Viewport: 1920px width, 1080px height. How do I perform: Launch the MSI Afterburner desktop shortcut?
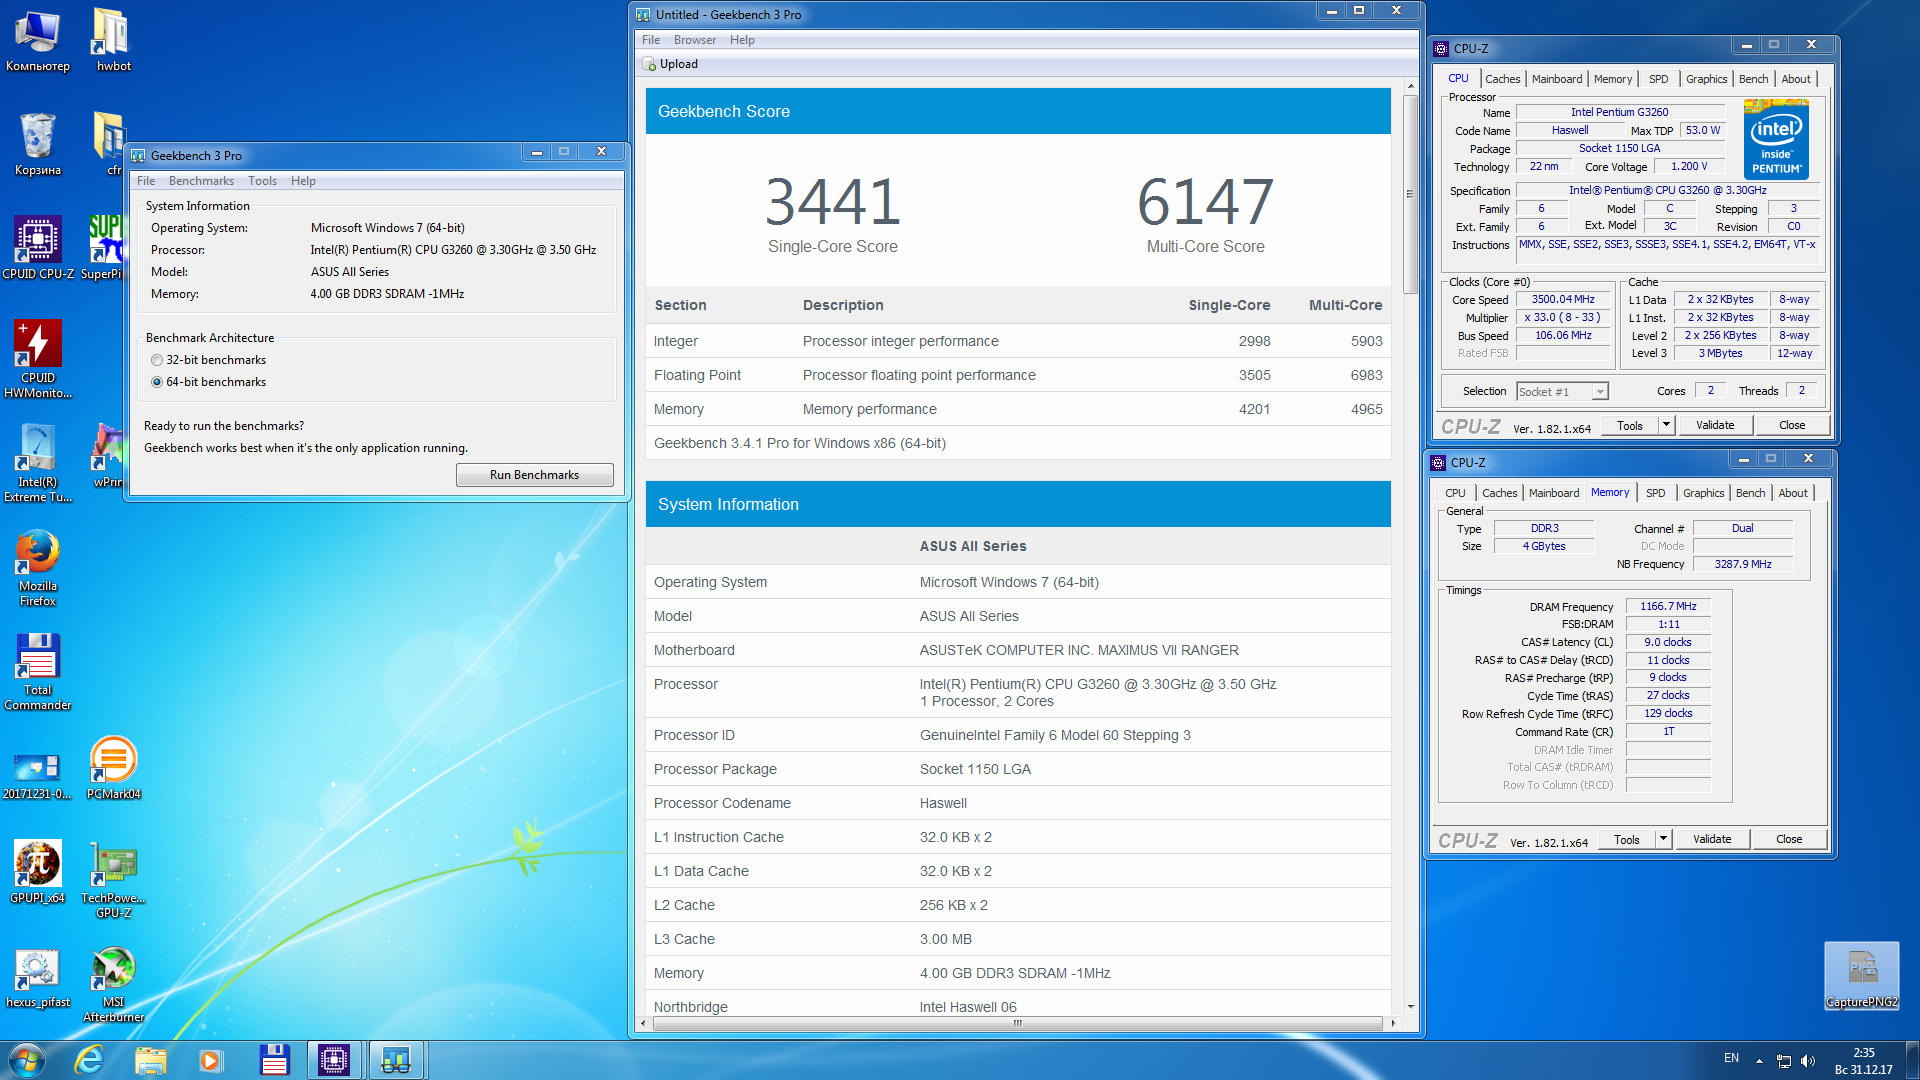pos(113,985)
